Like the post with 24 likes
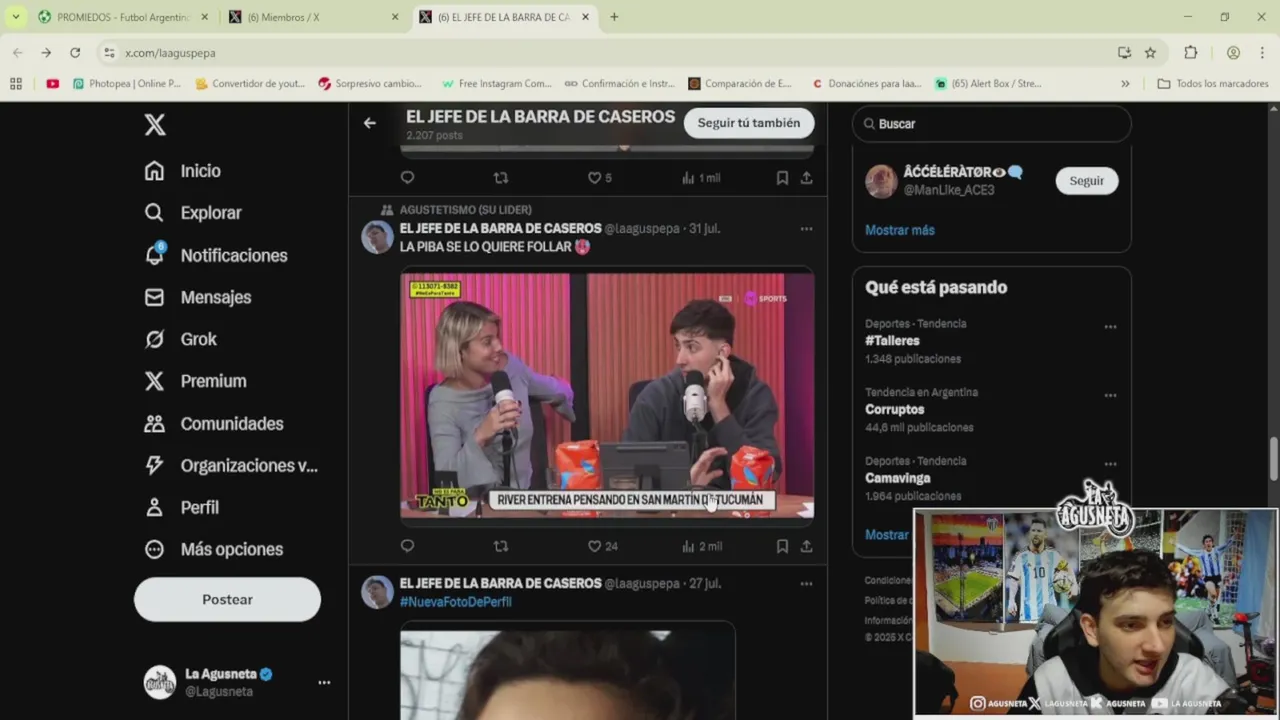This screenshot has height=720, width=1280. (602, 546)
